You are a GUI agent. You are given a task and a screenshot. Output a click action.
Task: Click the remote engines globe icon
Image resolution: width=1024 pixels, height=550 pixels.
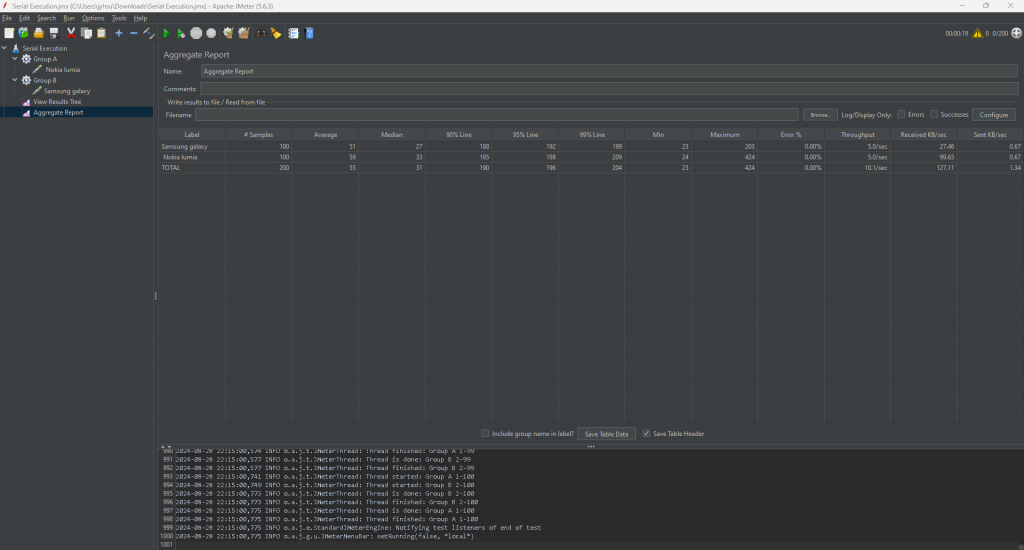[1017, 33]
